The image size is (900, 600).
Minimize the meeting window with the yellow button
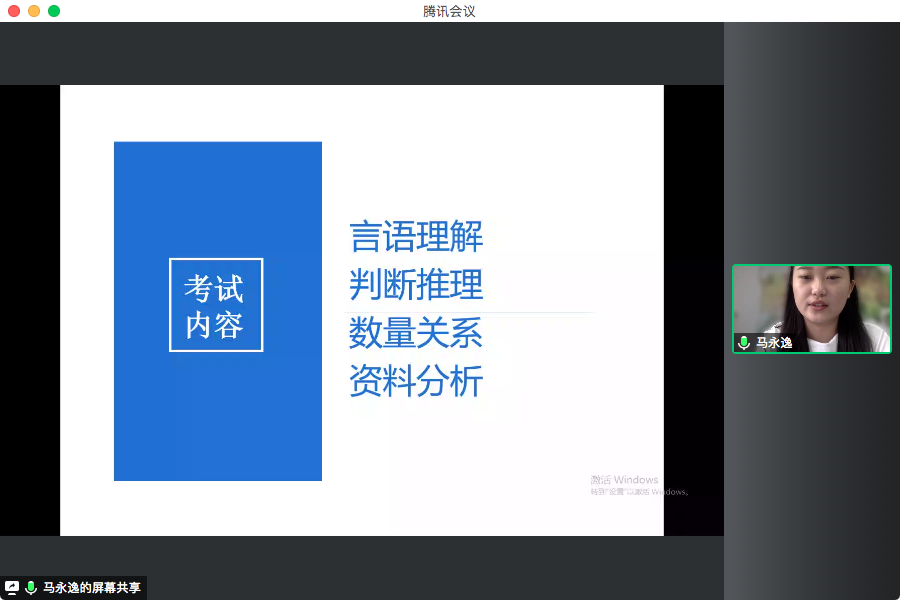[34, 11]
